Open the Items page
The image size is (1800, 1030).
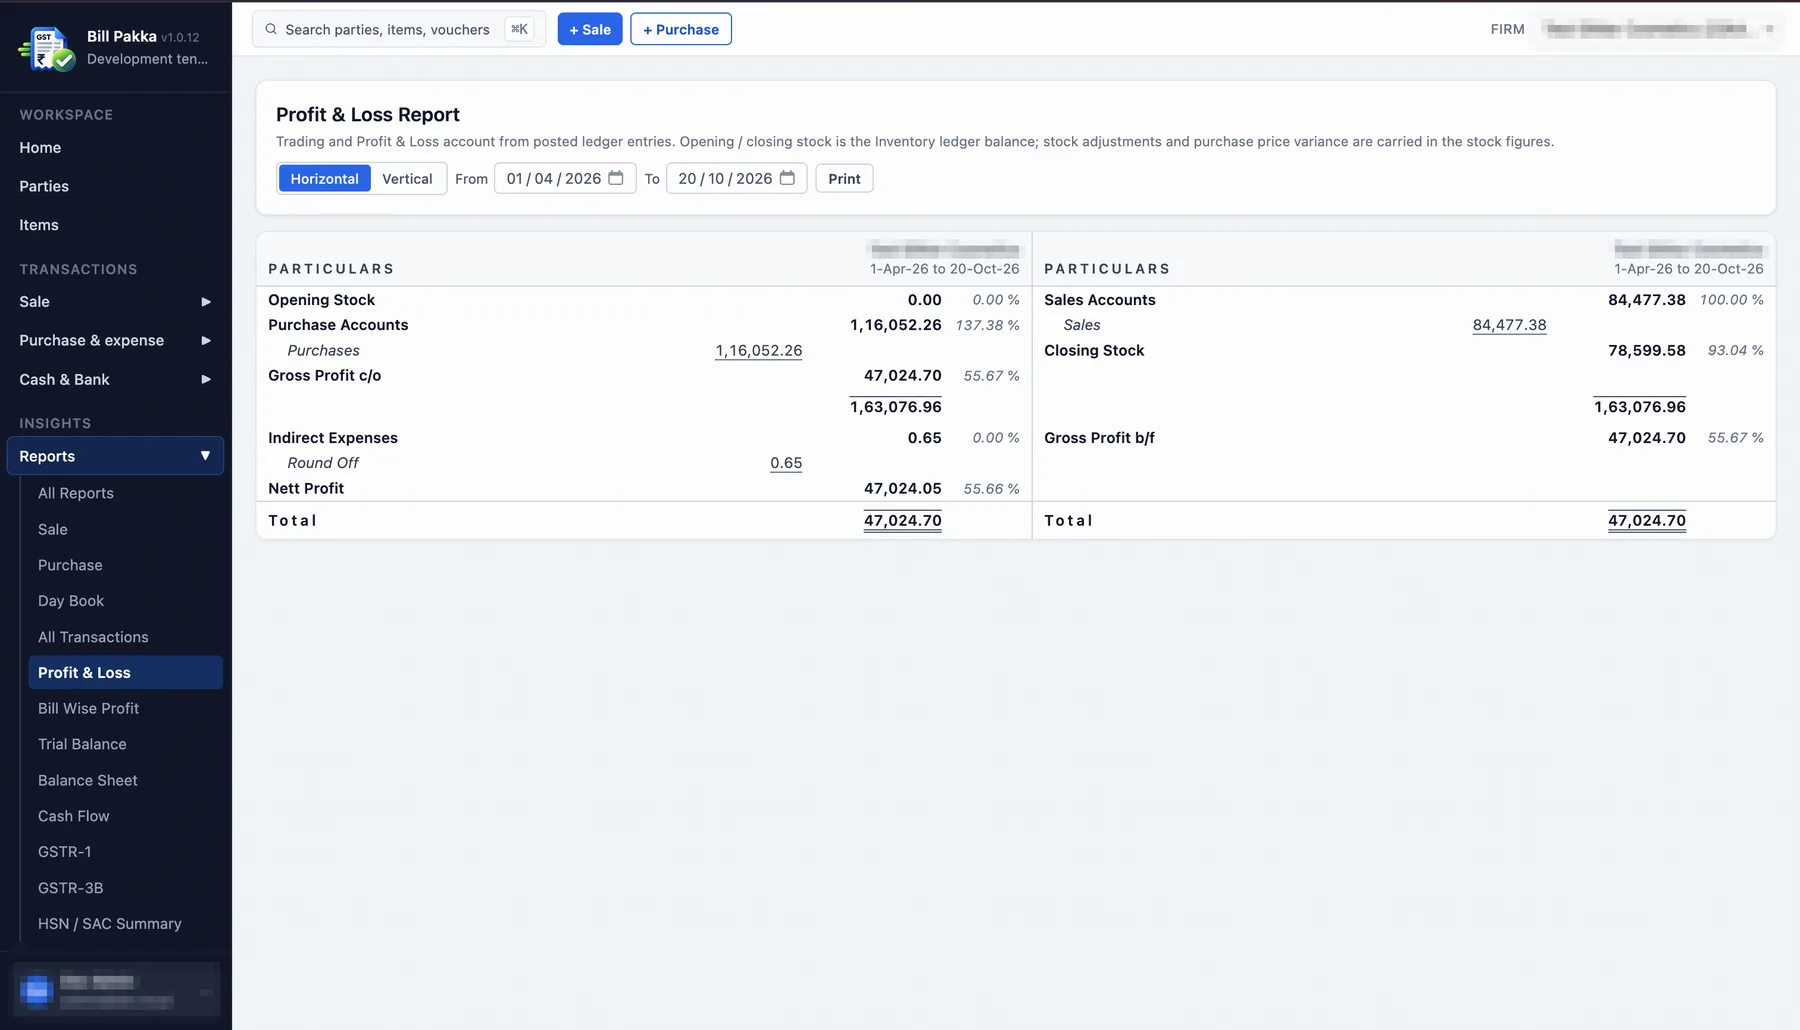click(115, 225)
